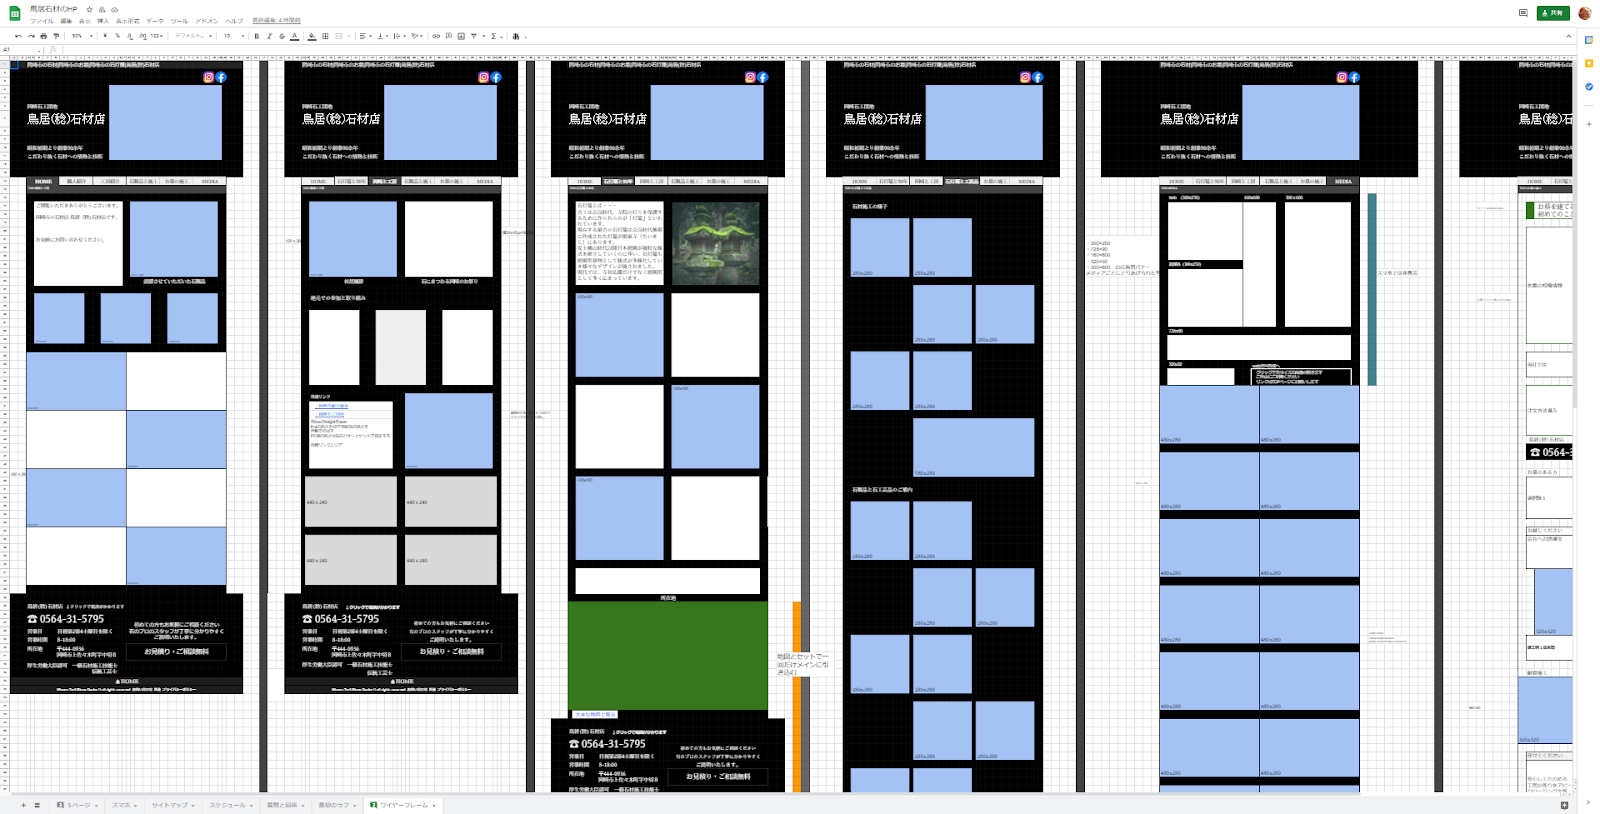
Task: Click the Create filter icon
Action: coord(474,36)
